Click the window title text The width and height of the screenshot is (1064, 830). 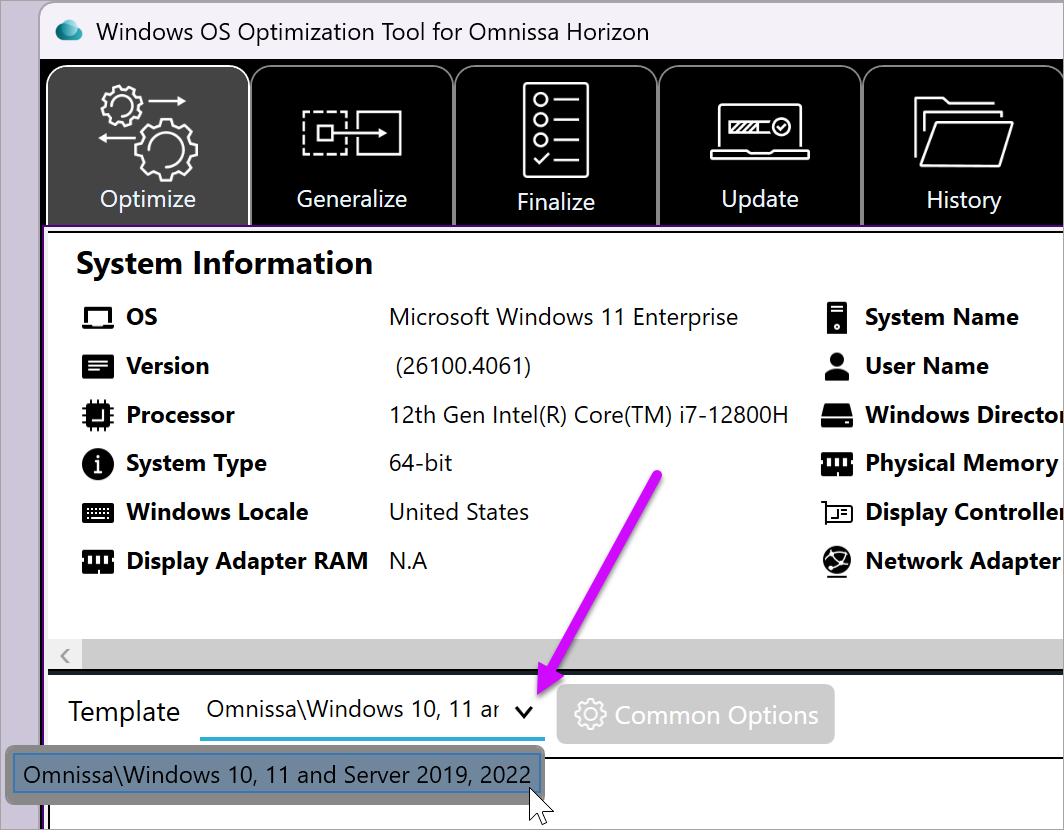click(373, 32)
